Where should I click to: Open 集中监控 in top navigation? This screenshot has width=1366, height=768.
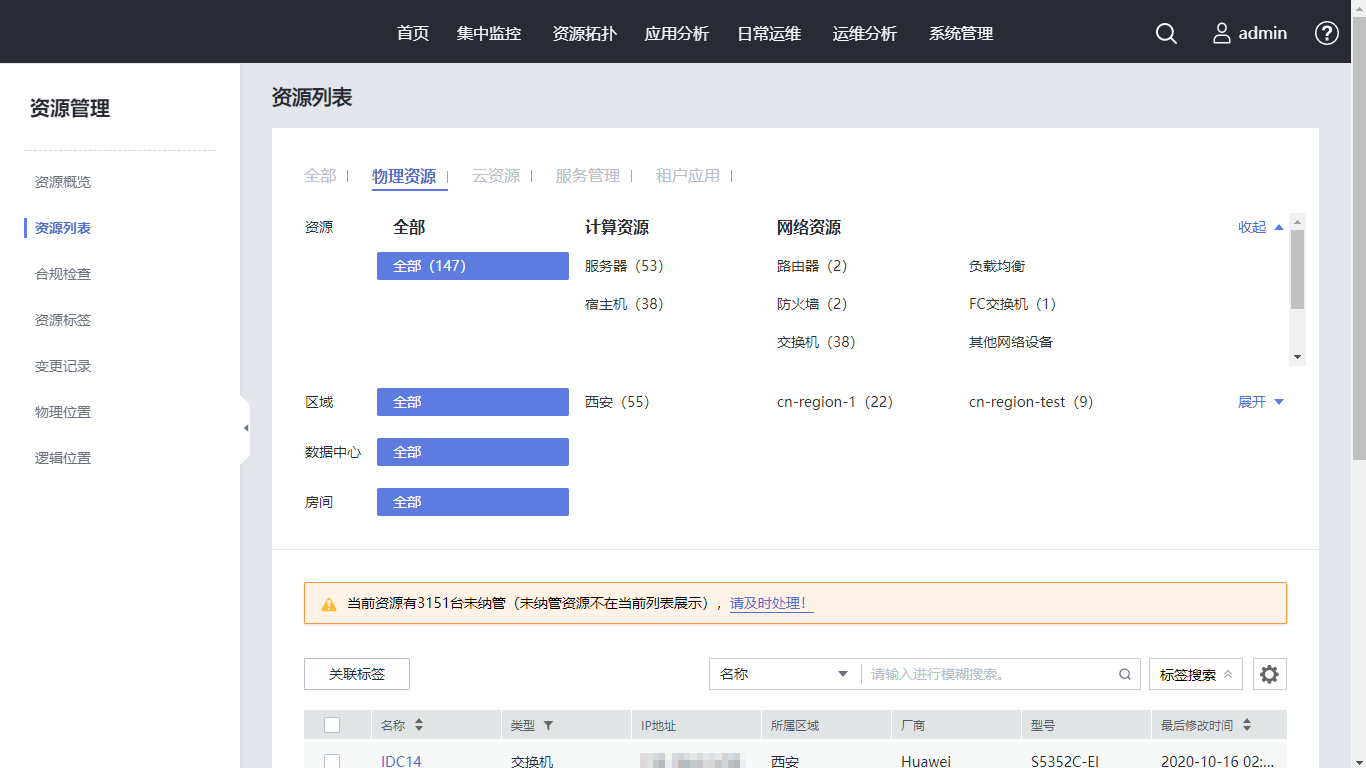tap(489, 33)
